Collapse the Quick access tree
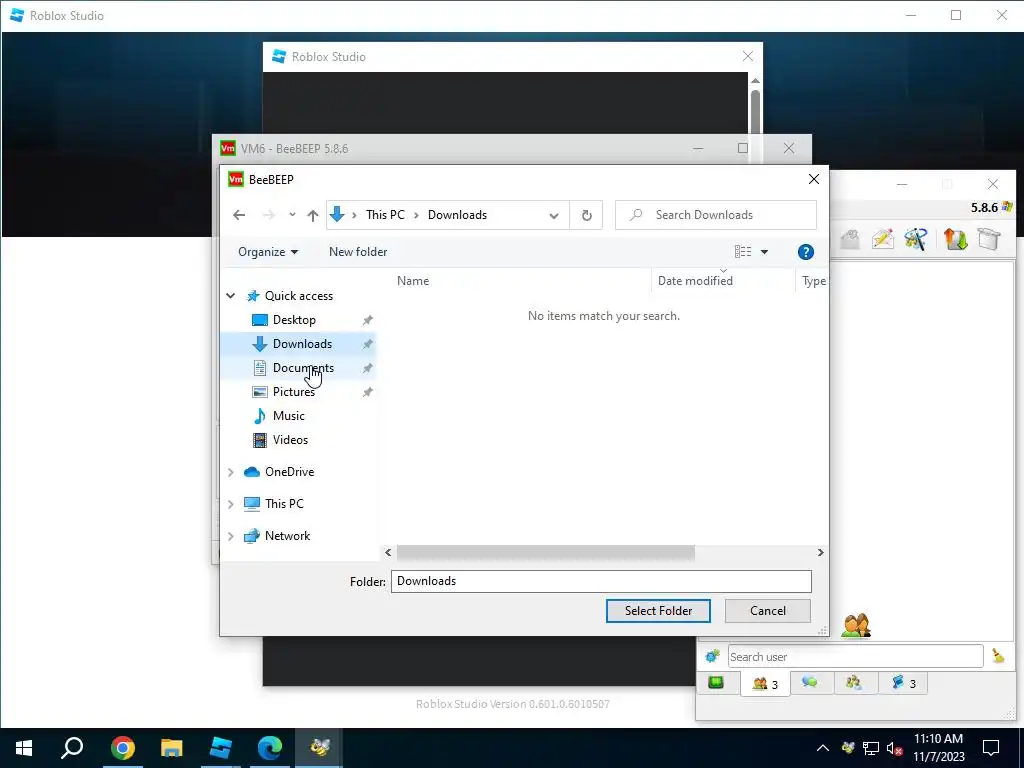Viewport: 1024px width, 768px height. coord(231,296)
